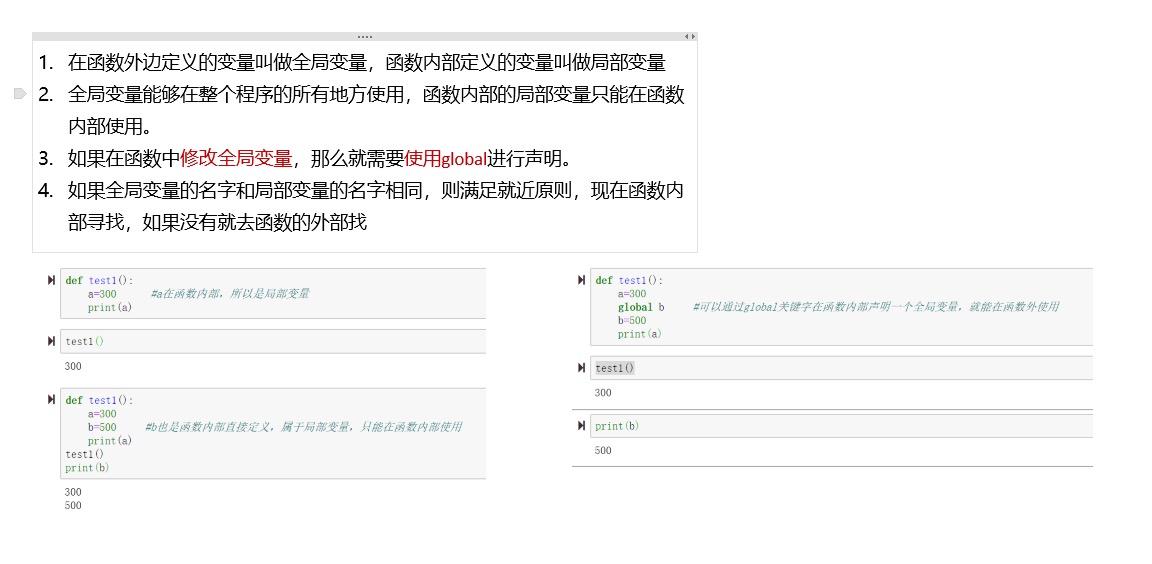Click list line starting 全局变量能够在整个程序
1152x564 pixels.
pyautogui.click(x=376, y=95)
